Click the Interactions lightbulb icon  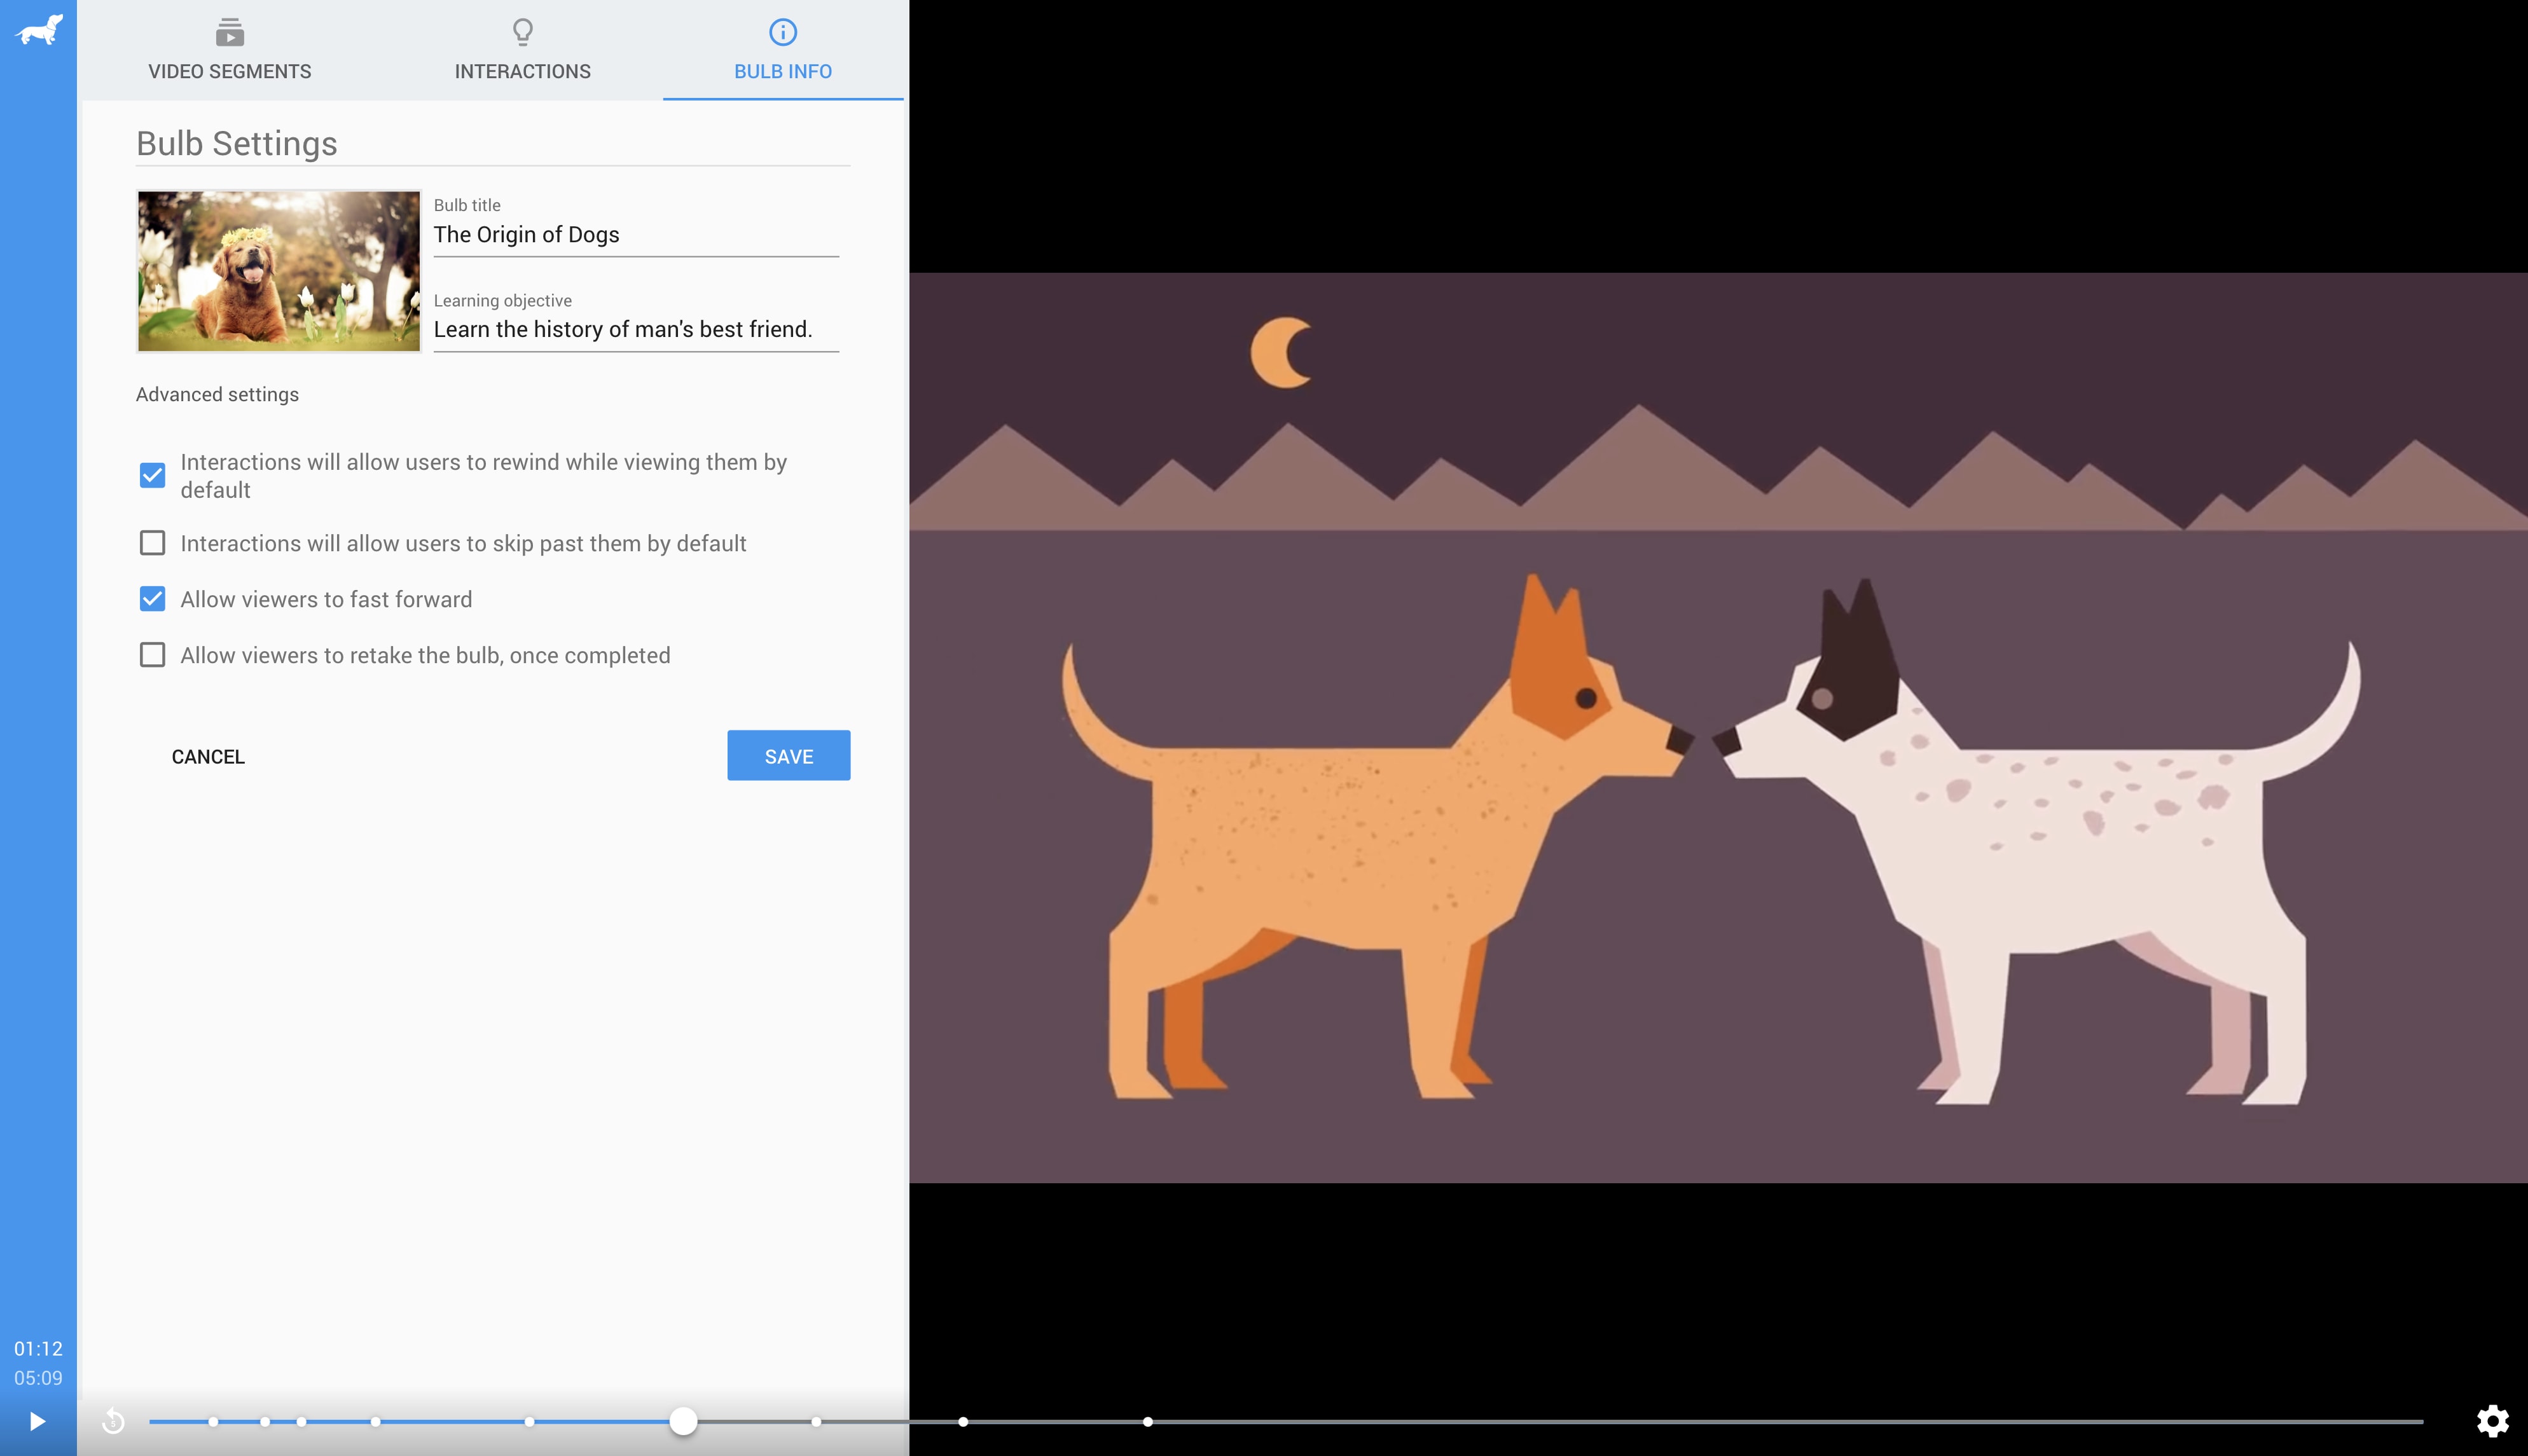pos(522,32)
